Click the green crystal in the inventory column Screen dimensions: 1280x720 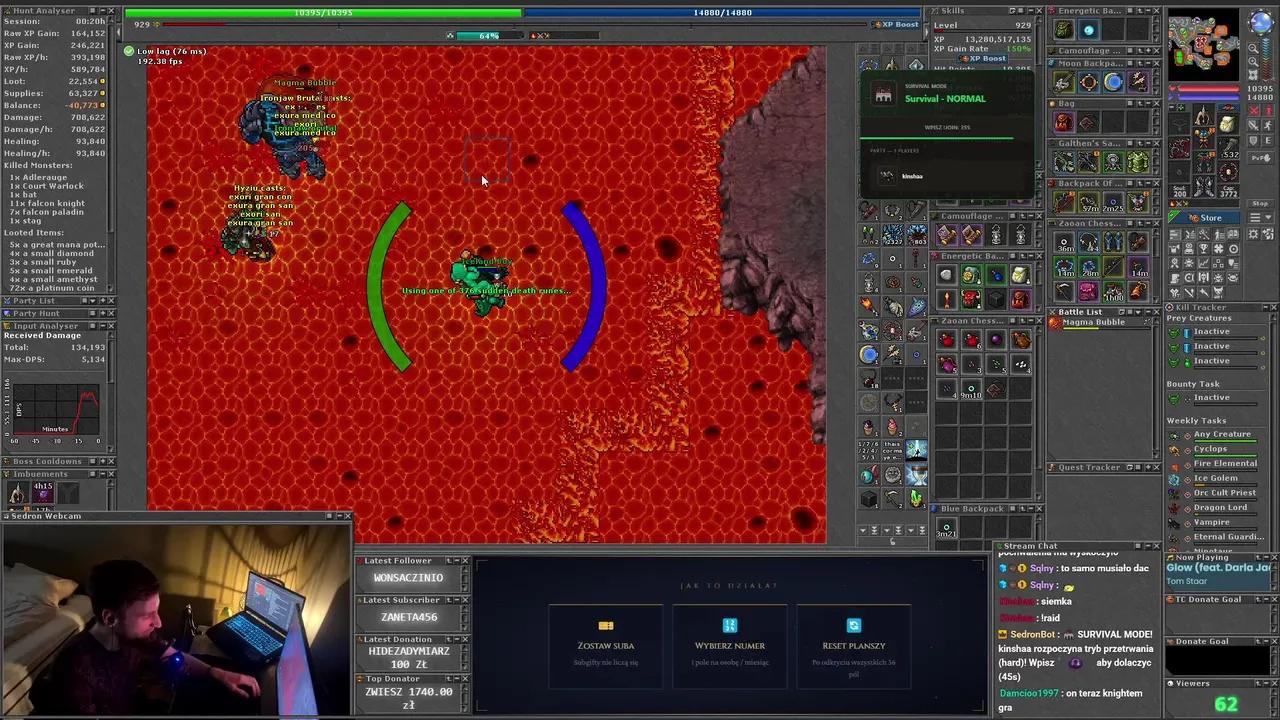point(916,498)
